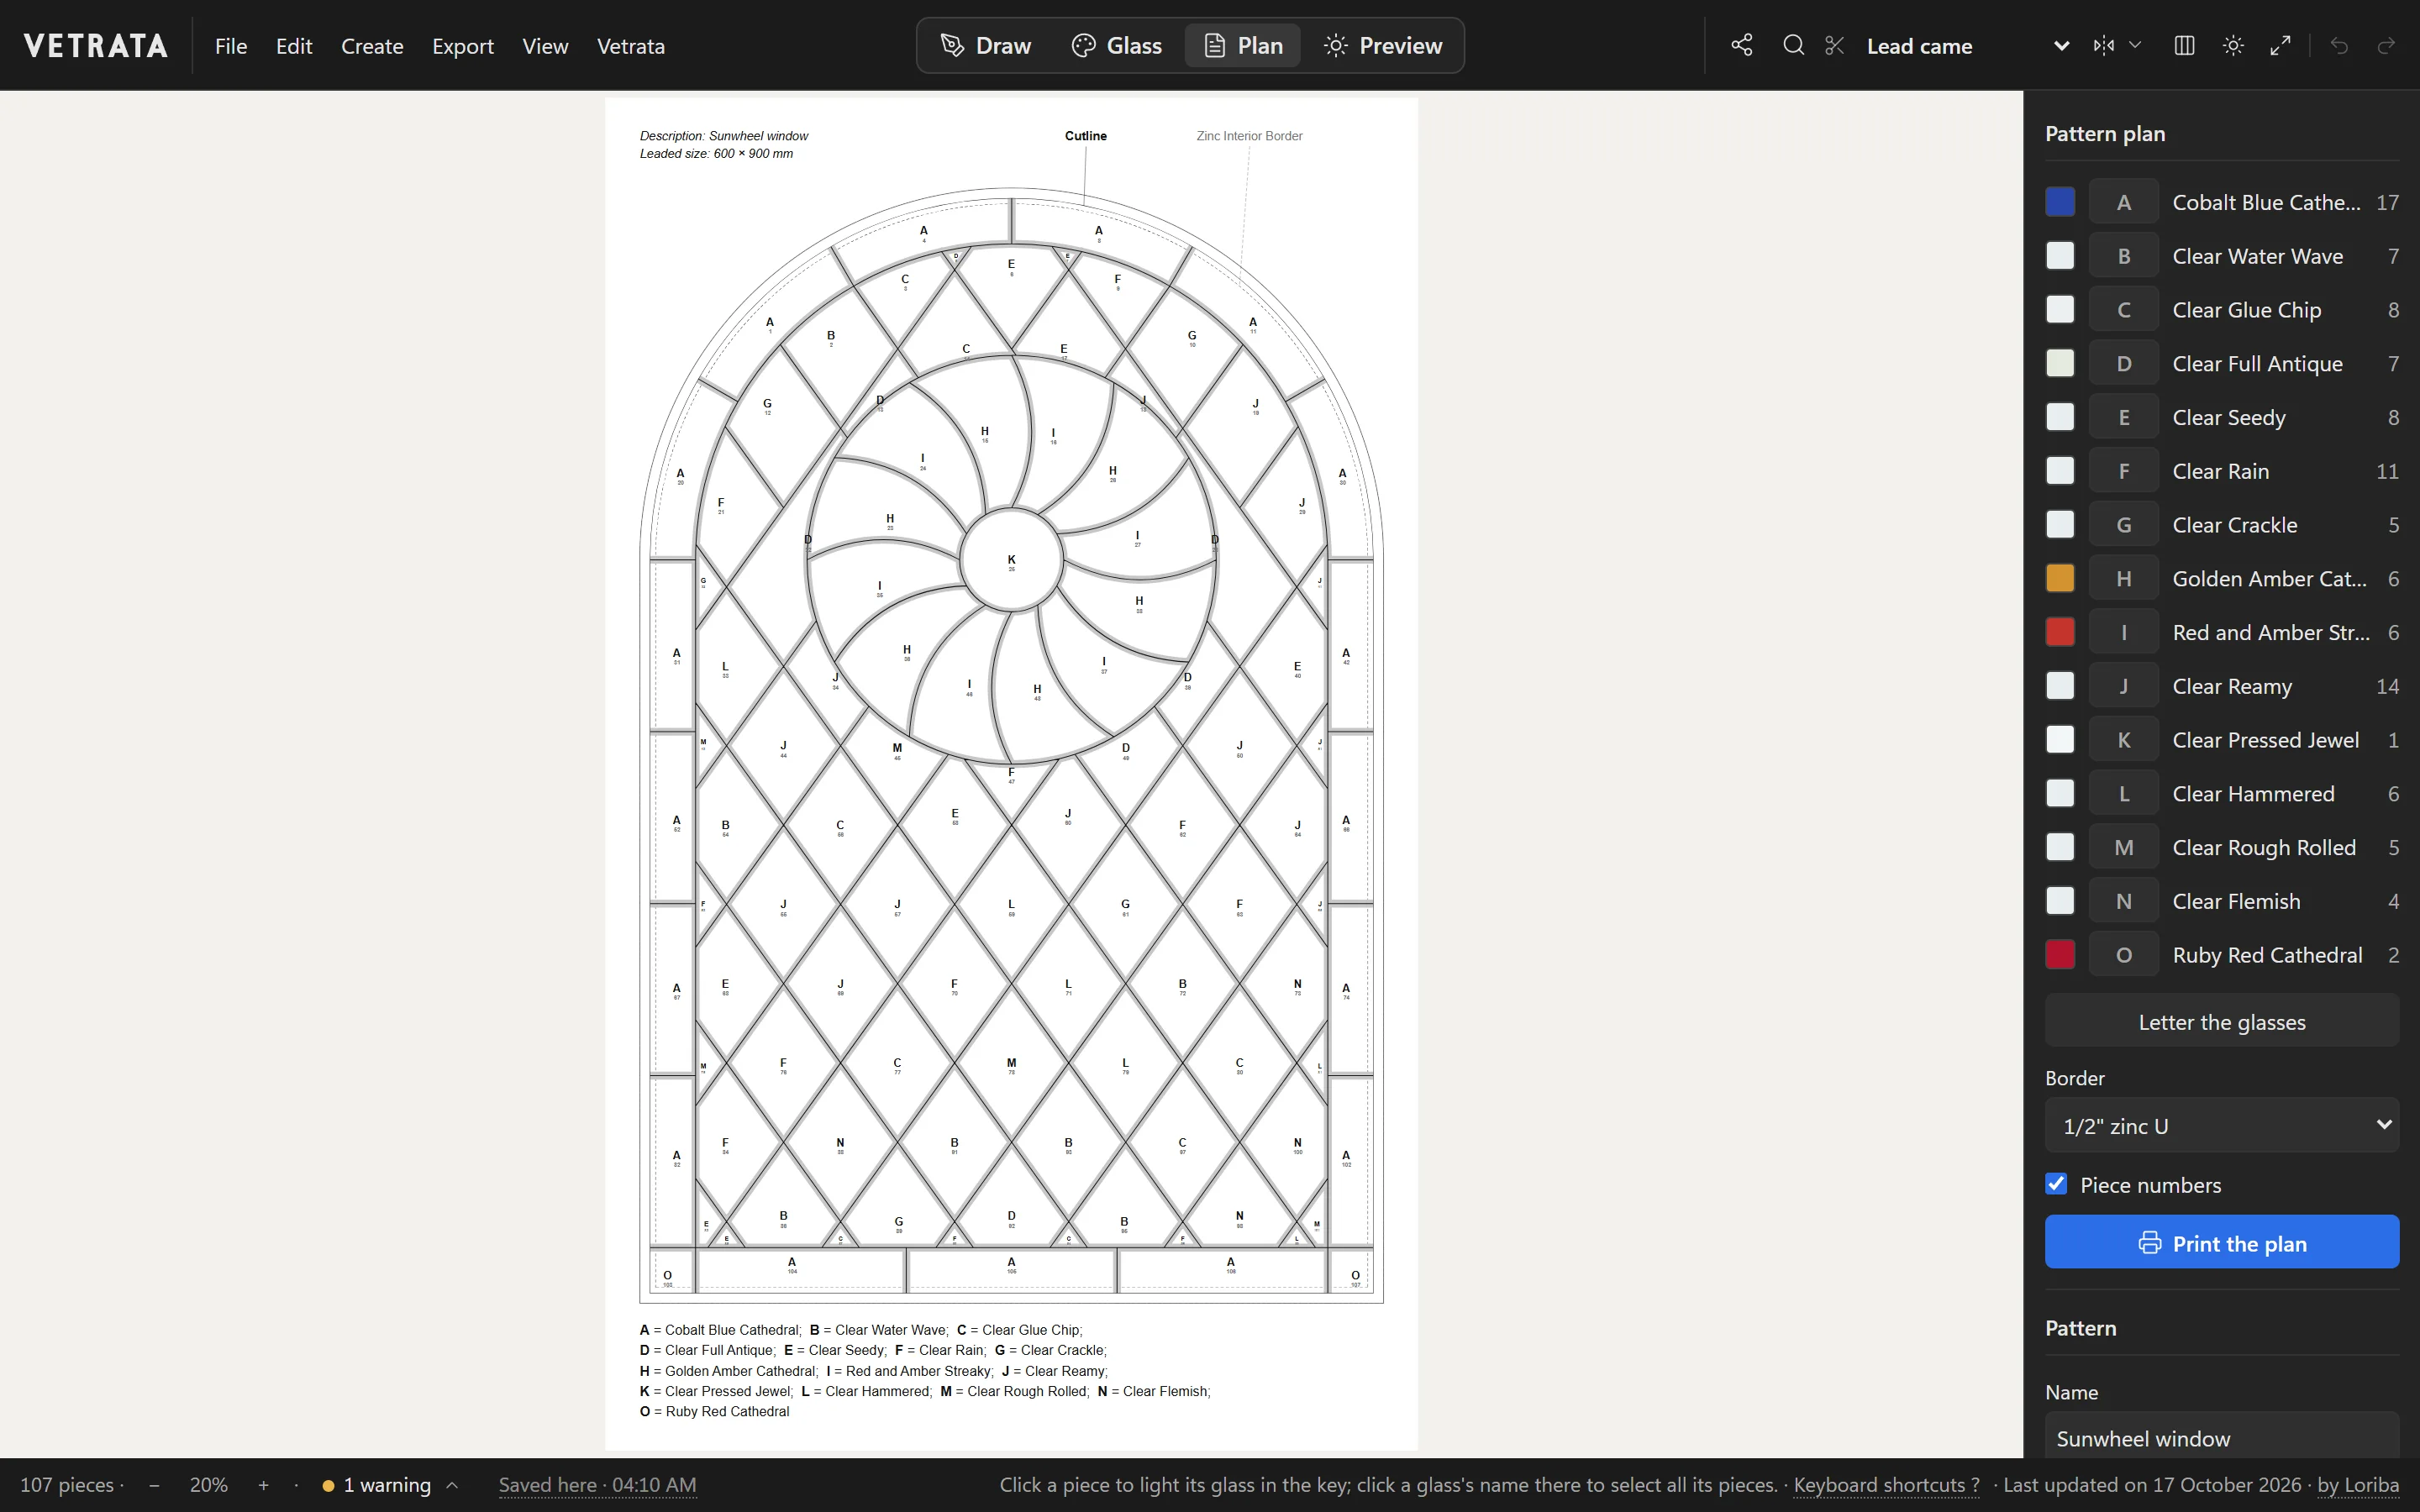Click the Clear Water Wave swatch

click(2060, 256)
